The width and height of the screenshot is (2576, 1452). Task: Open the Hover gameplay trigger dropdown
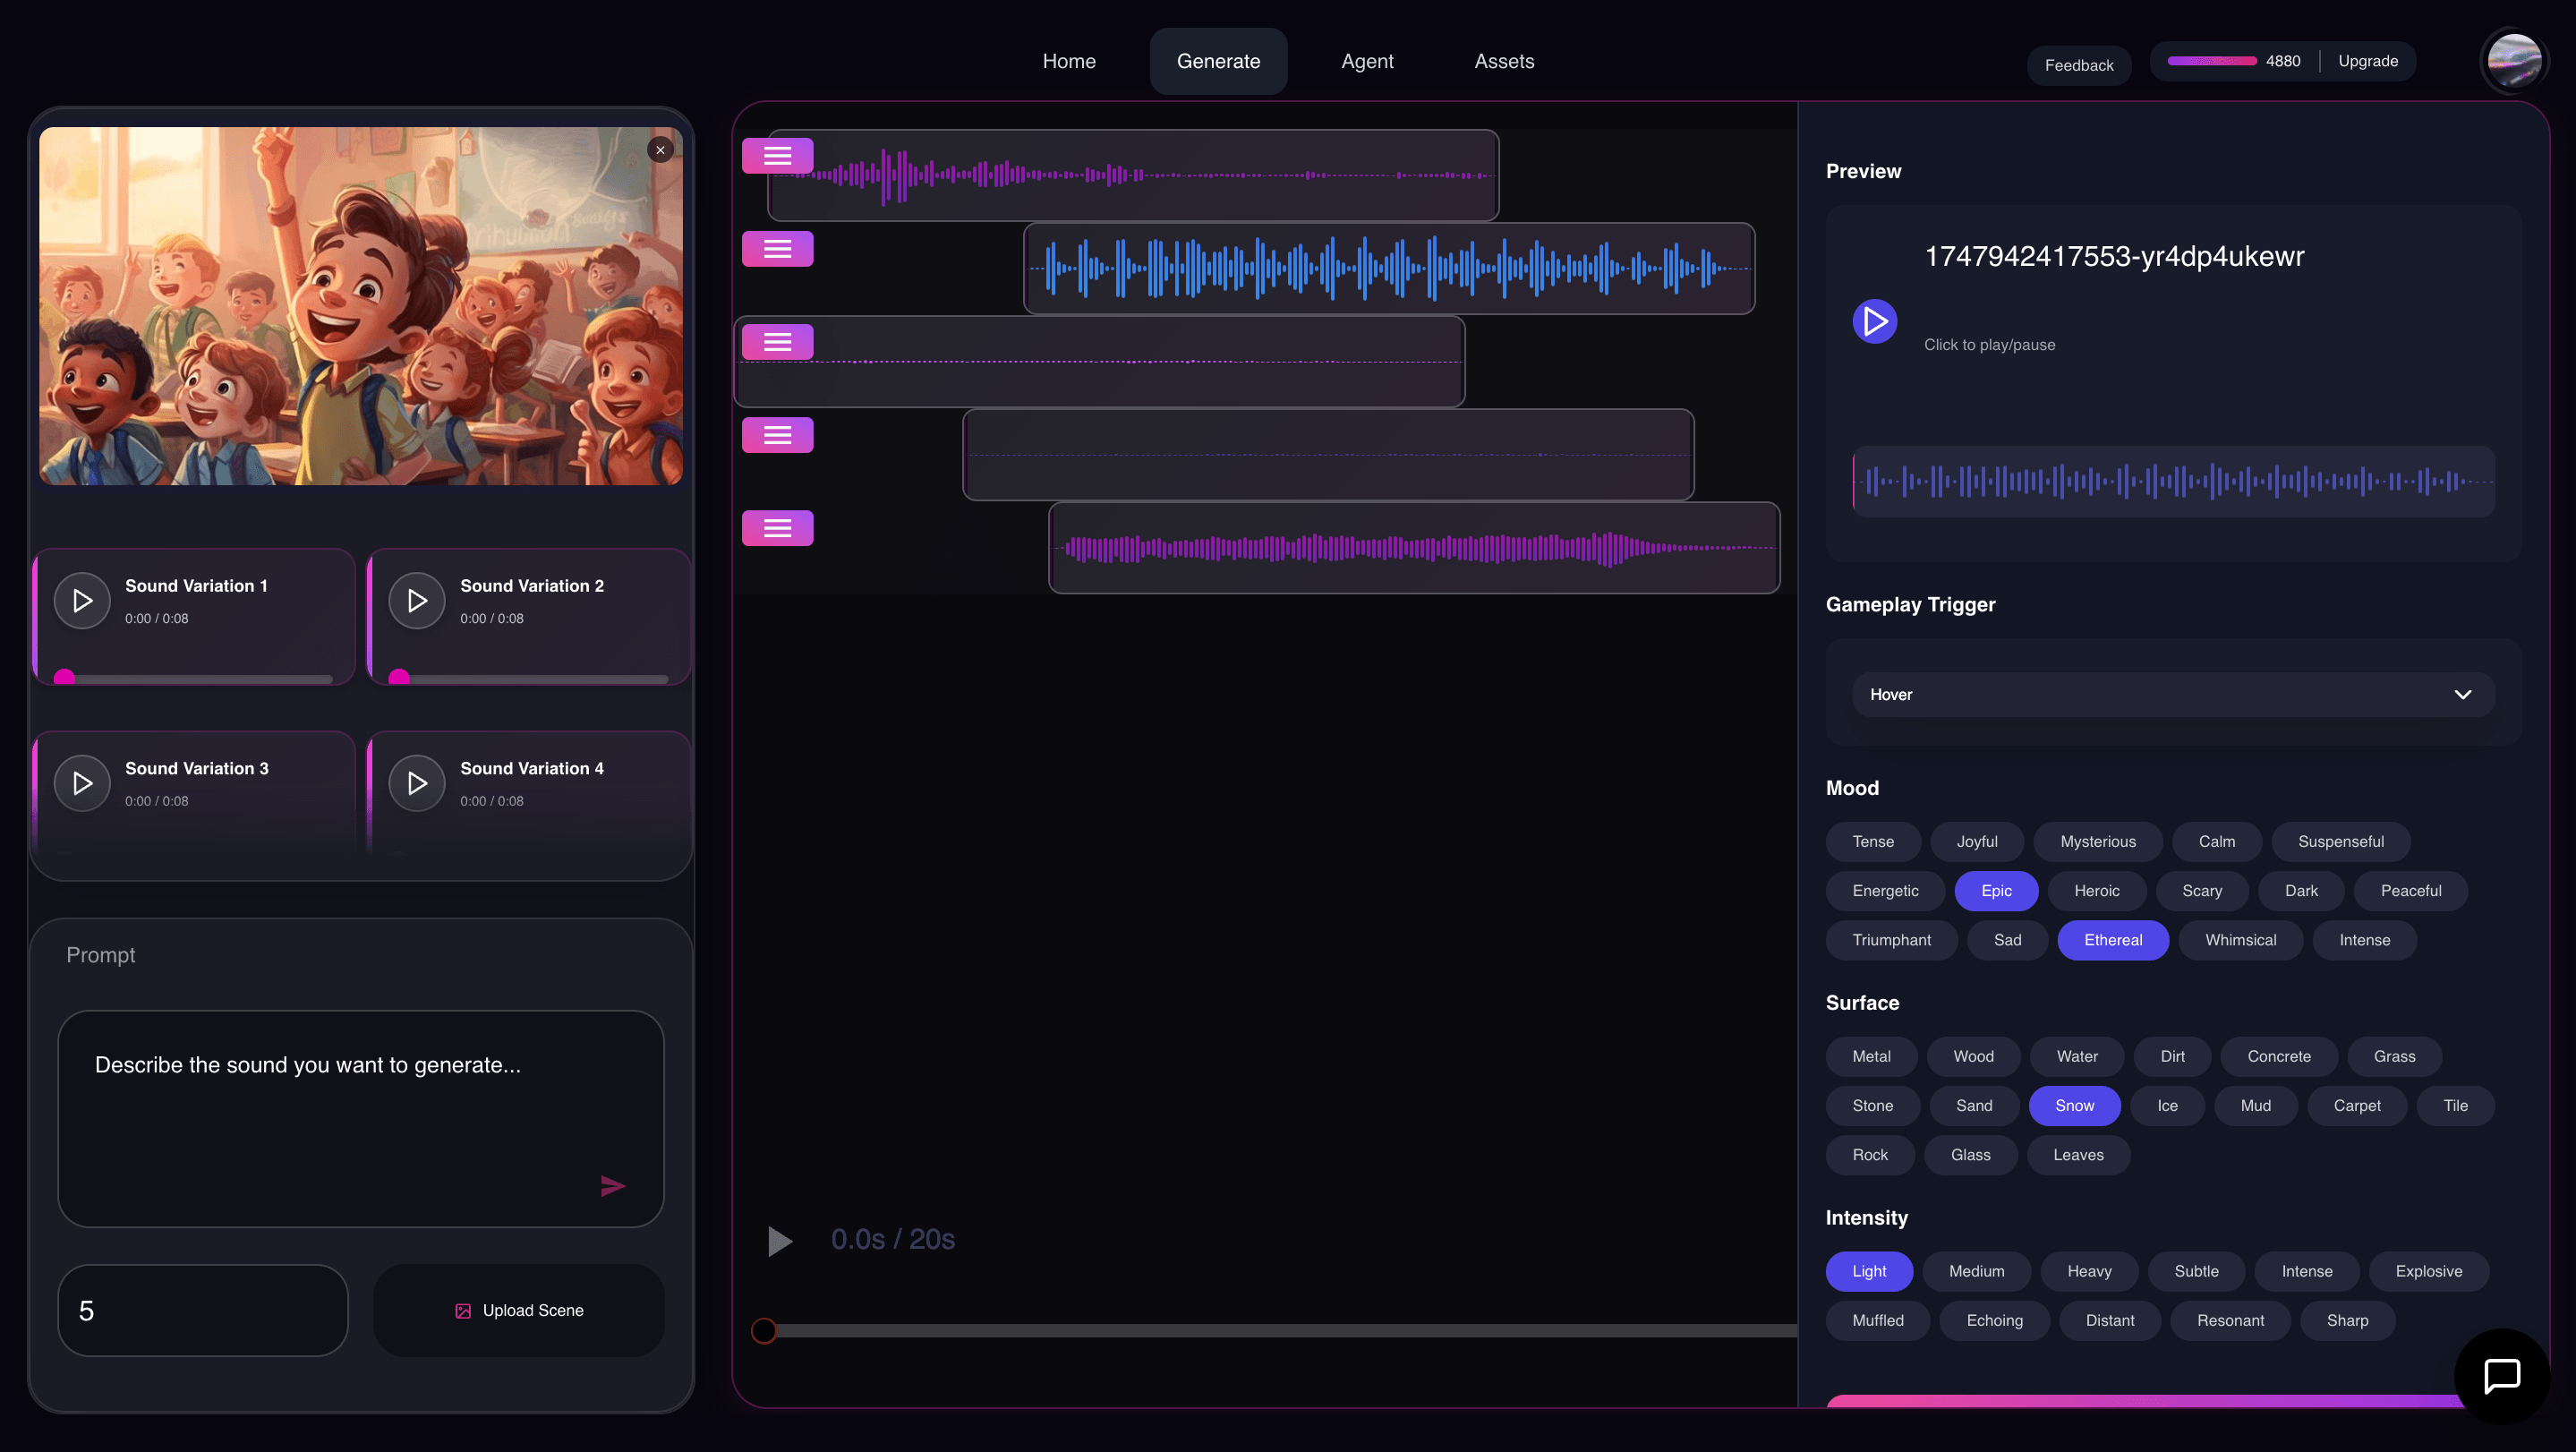[2171, 694]
